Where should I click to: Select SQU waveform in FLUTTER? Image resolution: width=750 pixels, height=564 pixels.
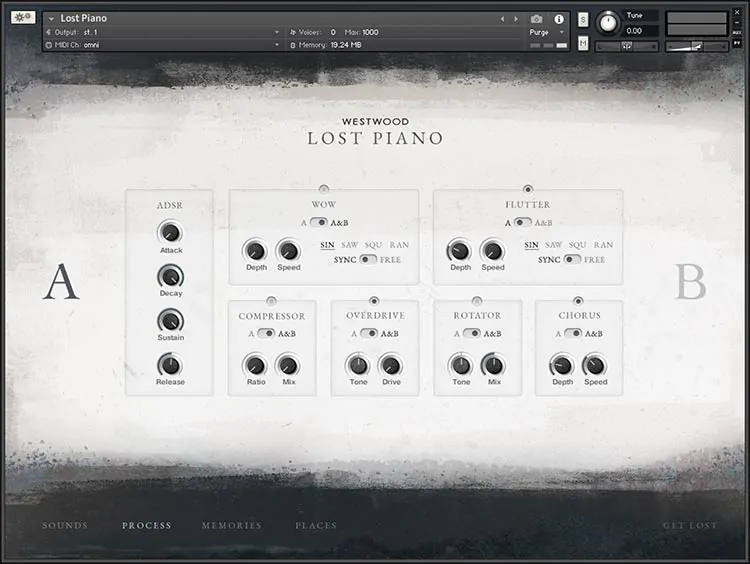tap(577, 245)
